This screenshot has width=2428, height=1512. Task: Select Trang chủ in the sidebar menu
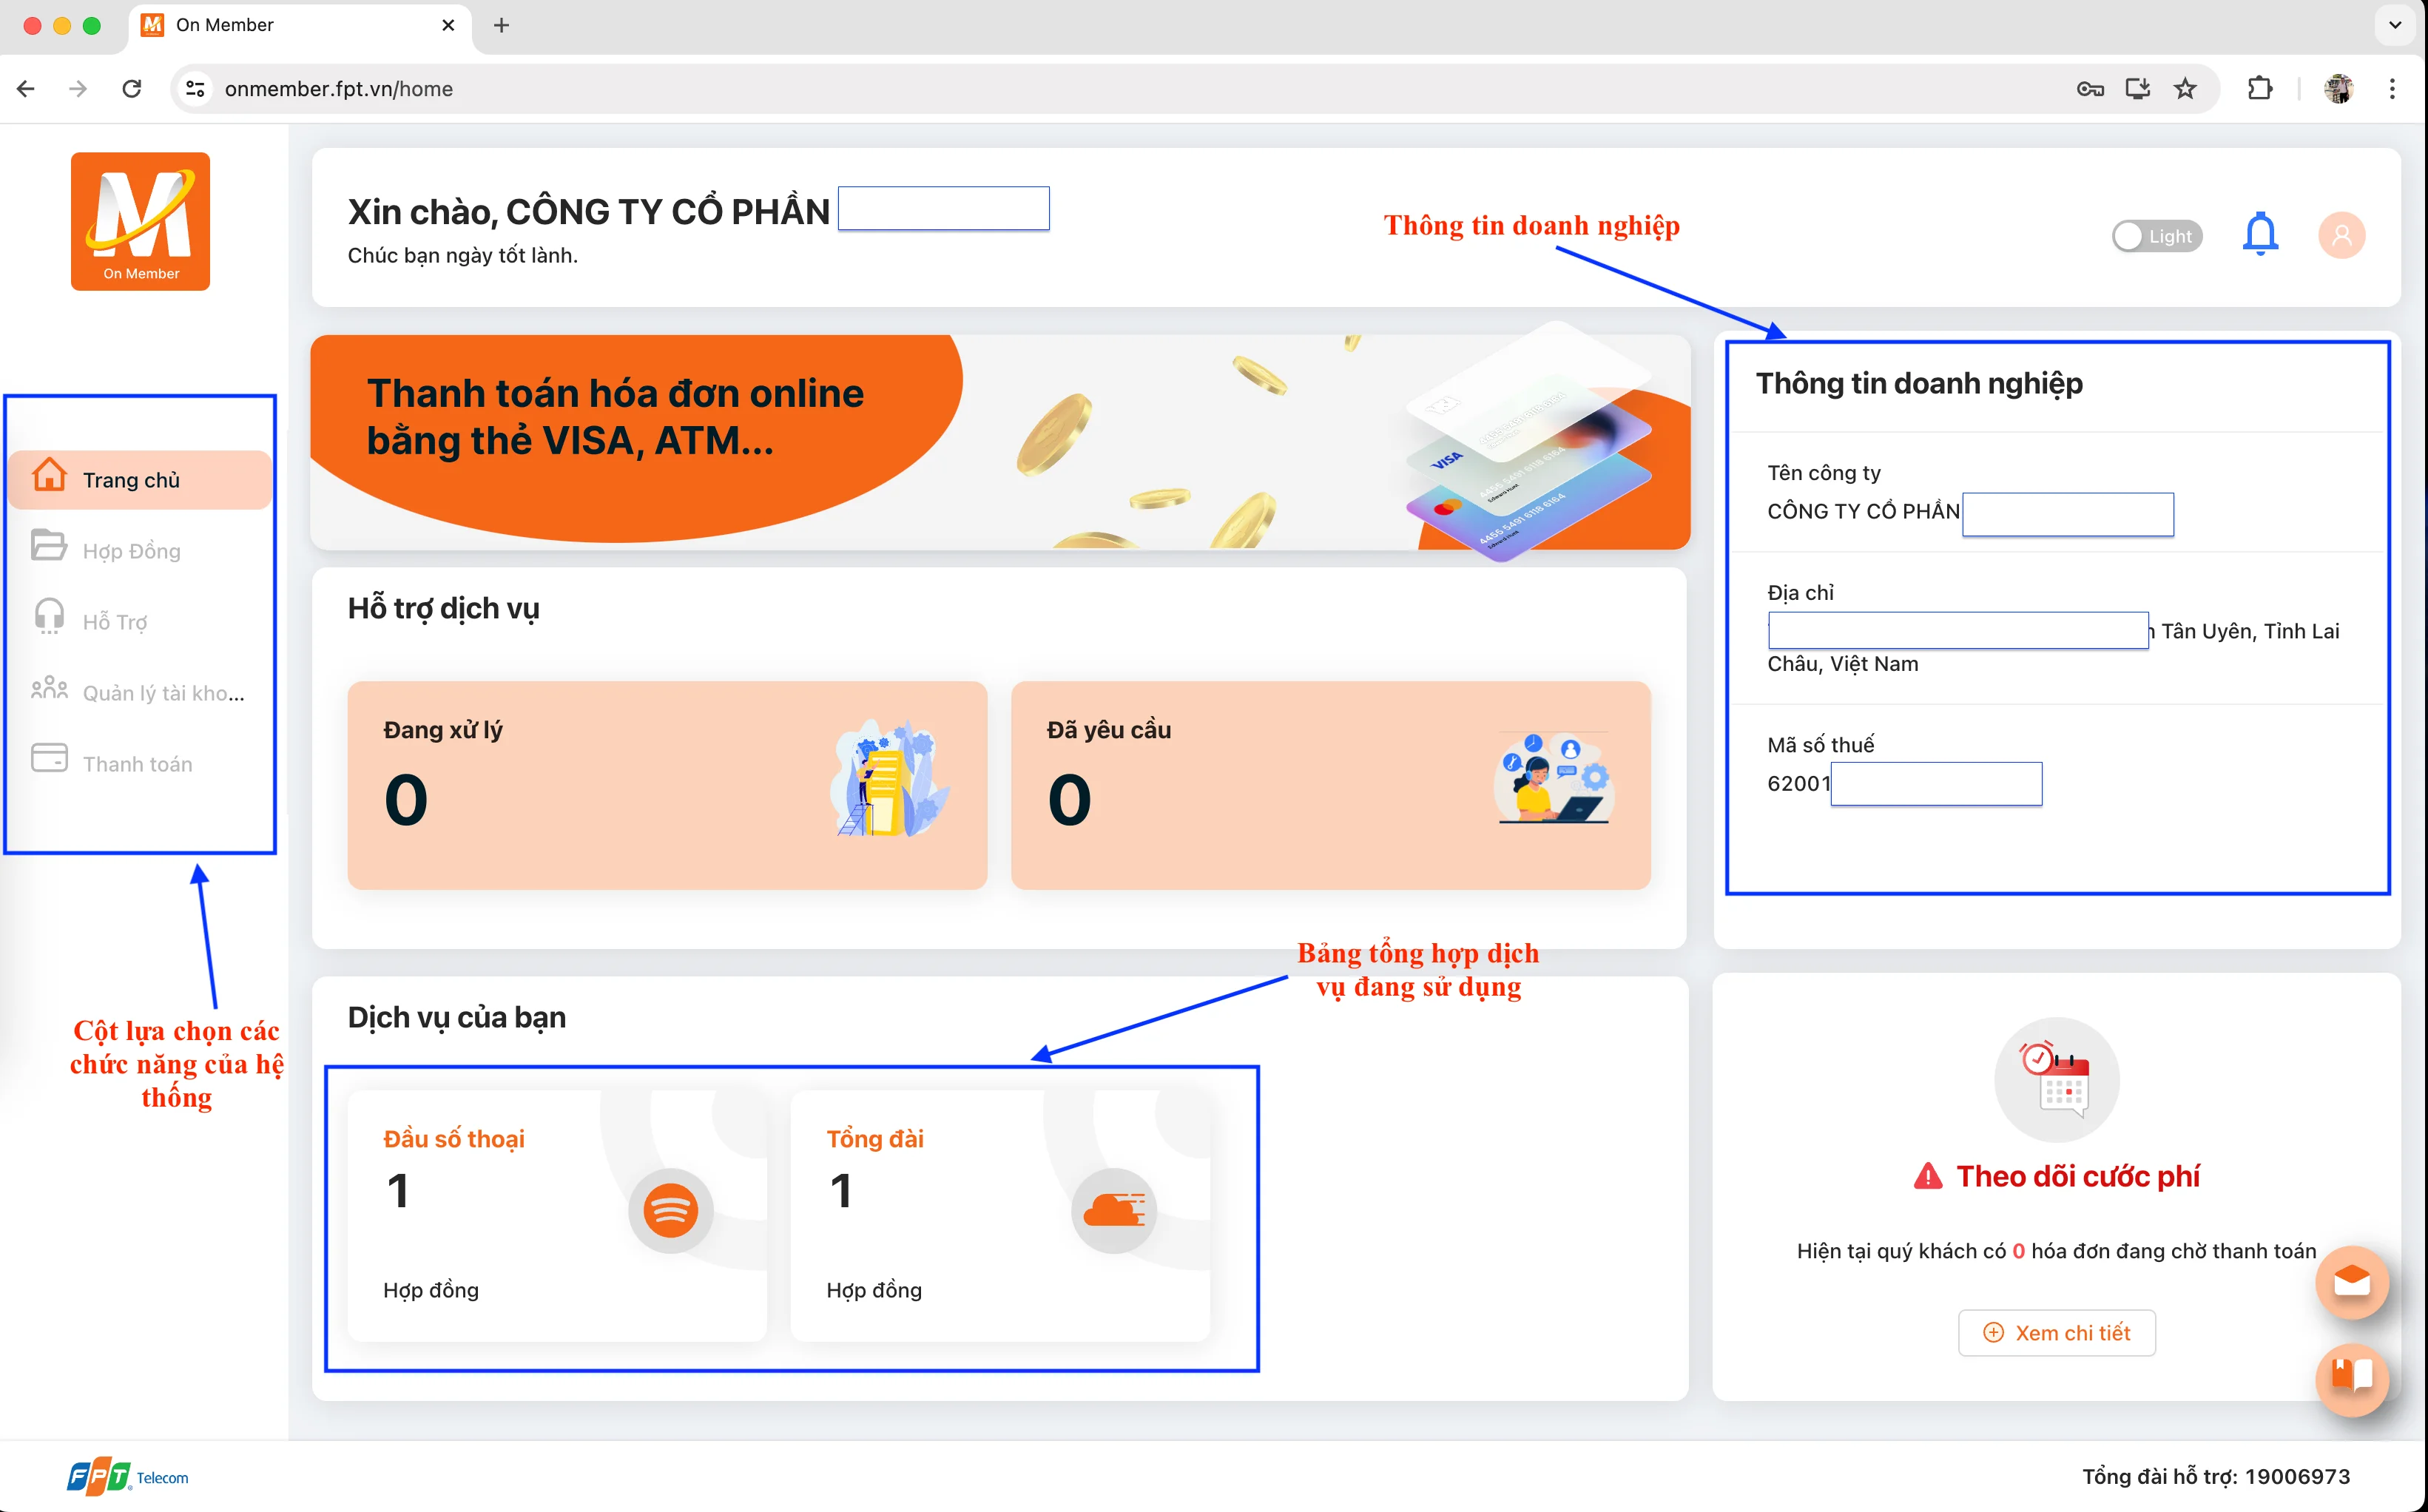click(131, 479)
